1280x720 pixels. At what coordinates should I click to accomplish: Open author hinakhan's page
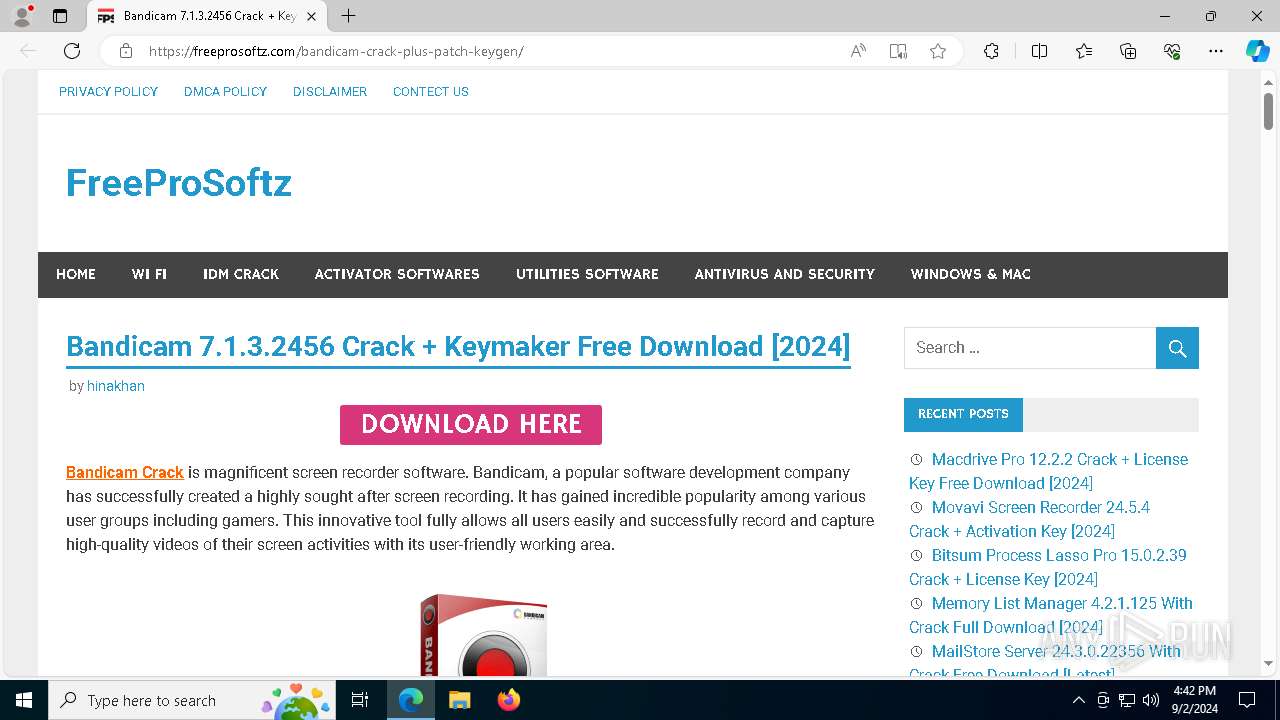click(x=116, y=386)
